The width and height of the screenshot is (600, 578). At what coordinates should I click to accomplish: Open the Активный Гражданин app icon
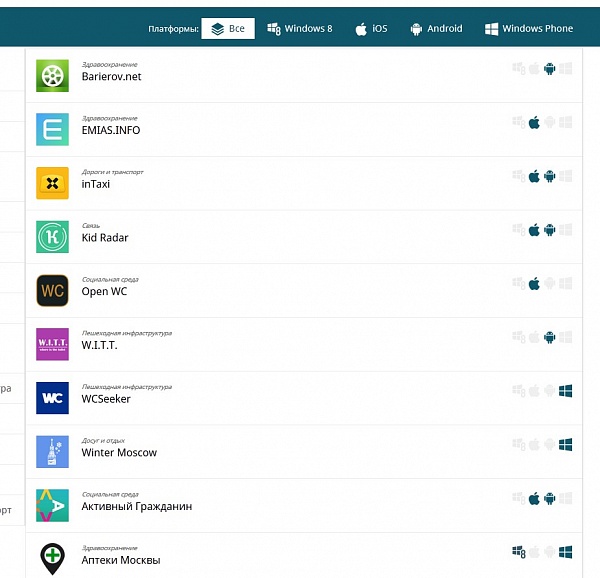[x=52, y=506]
